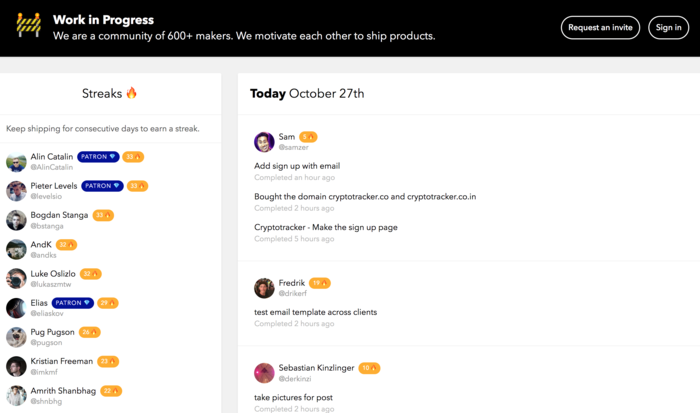Click Pug Pugson's avatar in Streaks
This screenshot has width=700, height=413.
[x=16, y=337]
